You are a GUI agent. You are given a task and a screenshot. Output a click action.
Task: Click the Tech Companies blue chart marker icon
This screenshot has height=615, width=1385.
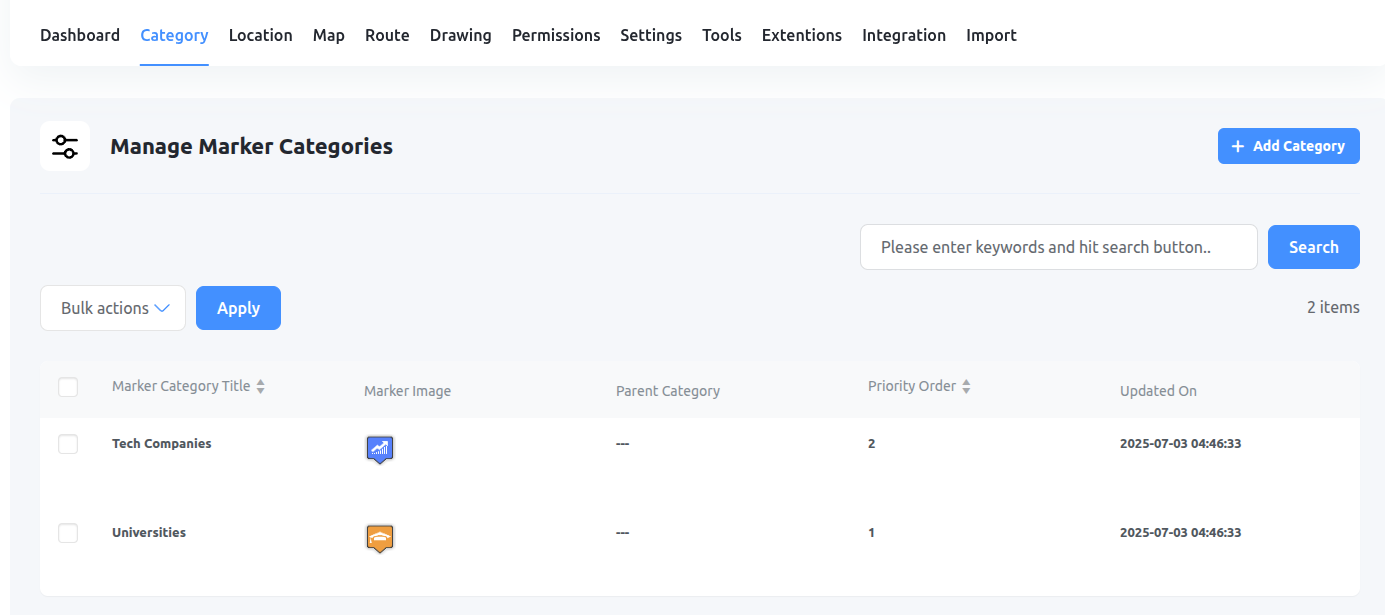(380, 449)
